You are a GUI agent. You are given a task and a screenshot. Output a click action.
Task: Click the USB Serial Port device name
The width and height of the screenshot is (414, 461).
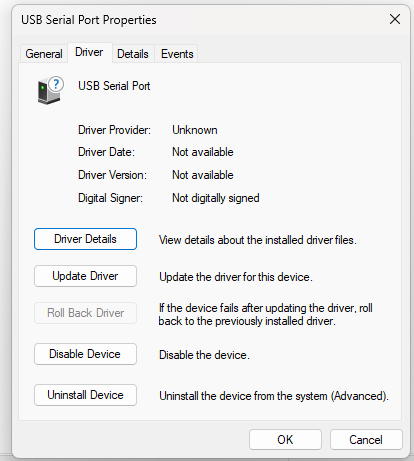(x=114, y=86)
